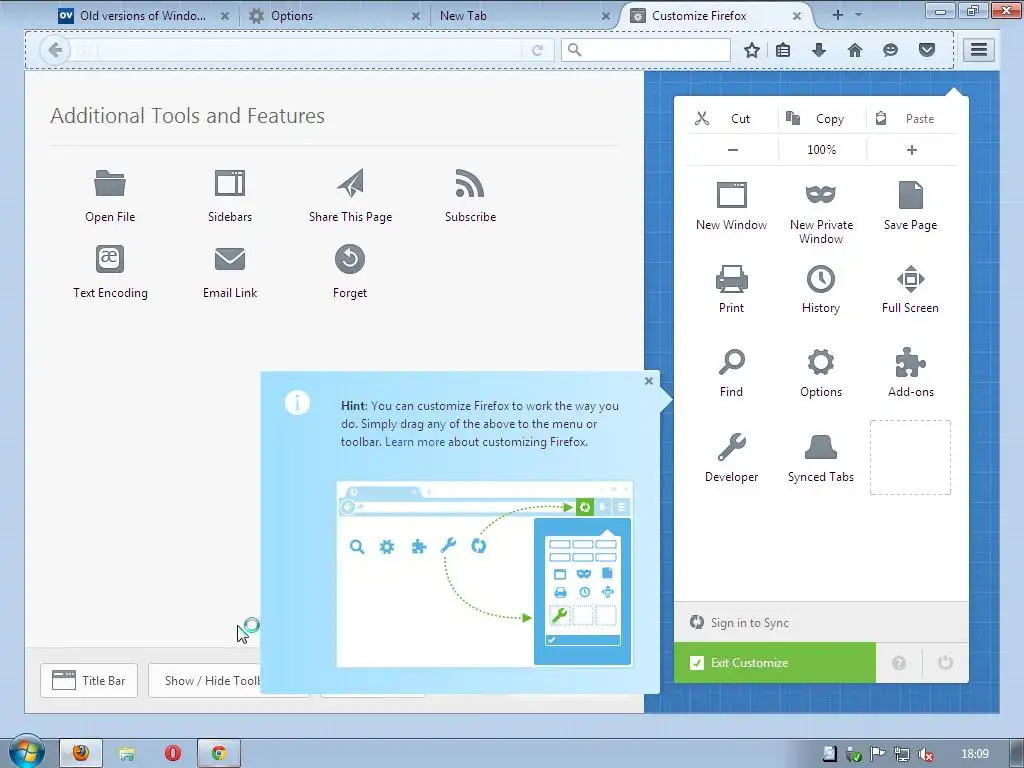Screen dimensions: 1024x768
Task: Click the Share This Page icon
Action: 350,183
